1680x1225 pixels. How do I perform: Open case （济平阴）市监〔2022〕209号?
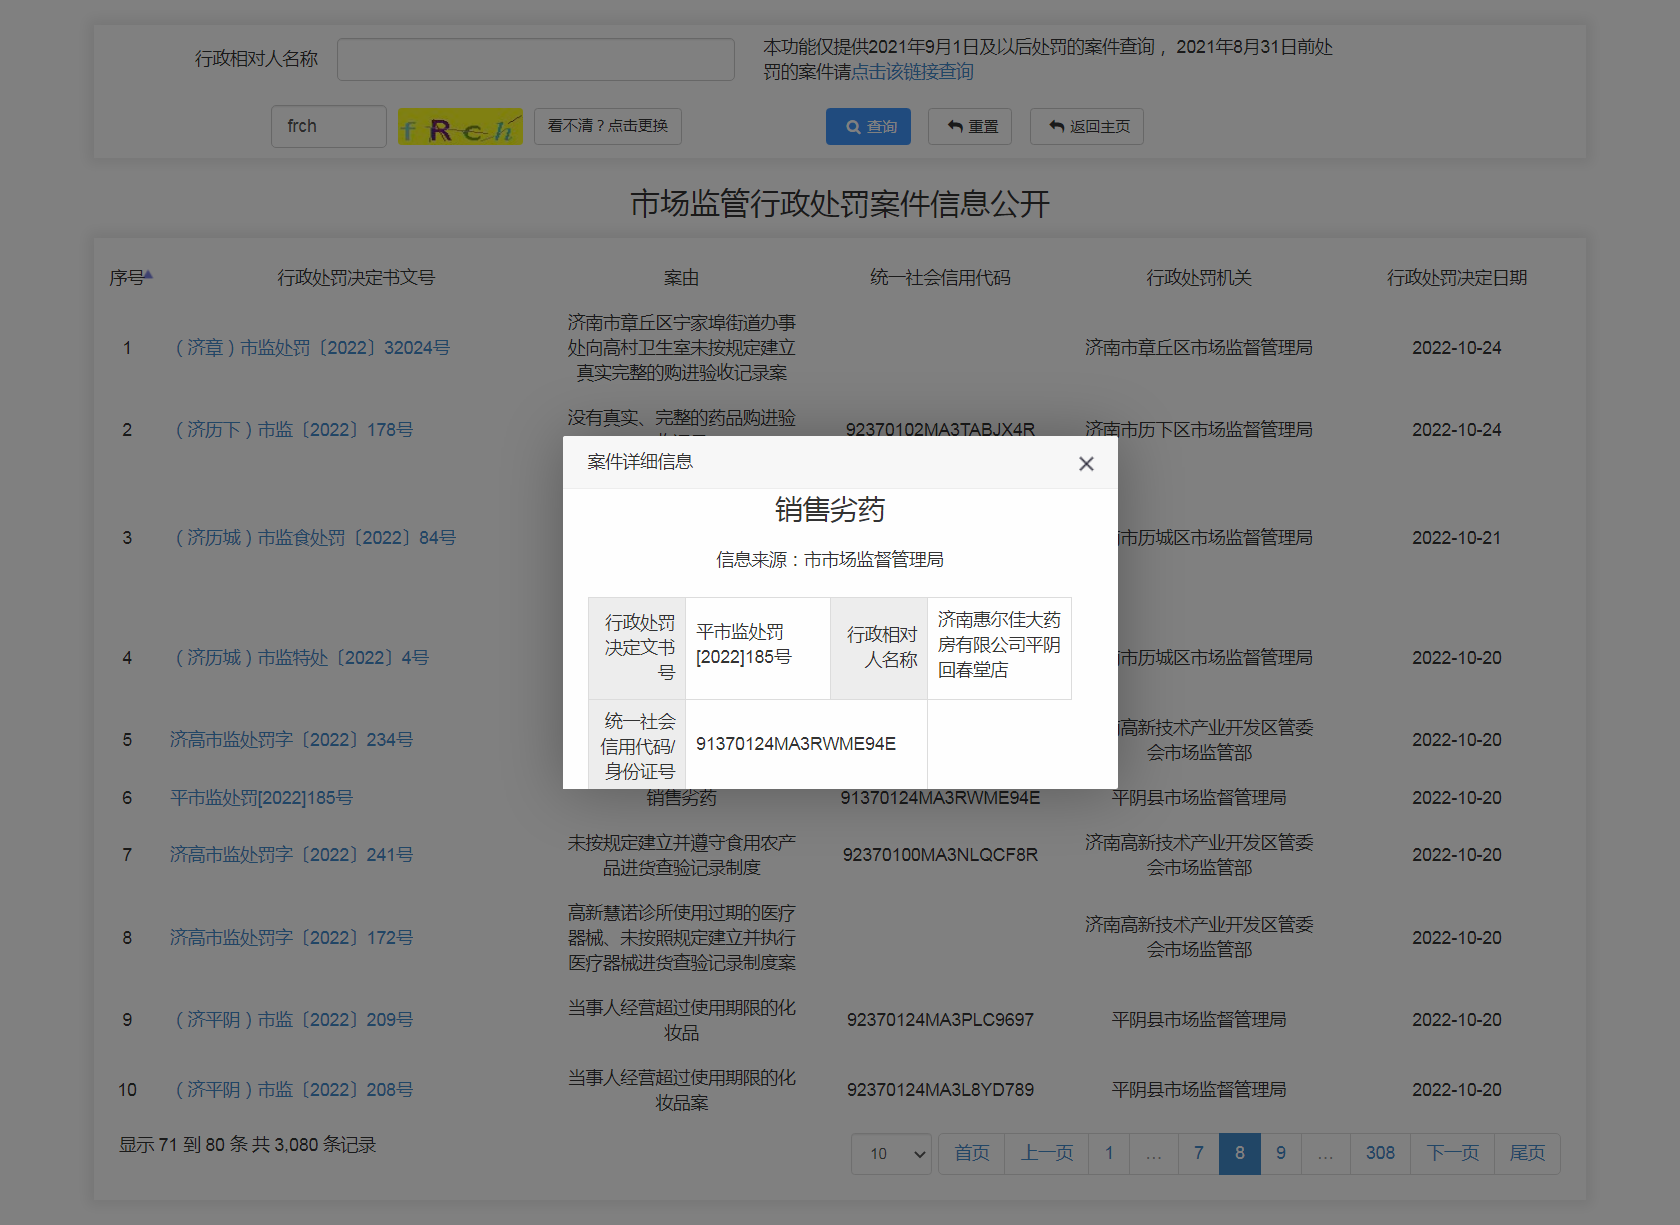[291, 1020]
